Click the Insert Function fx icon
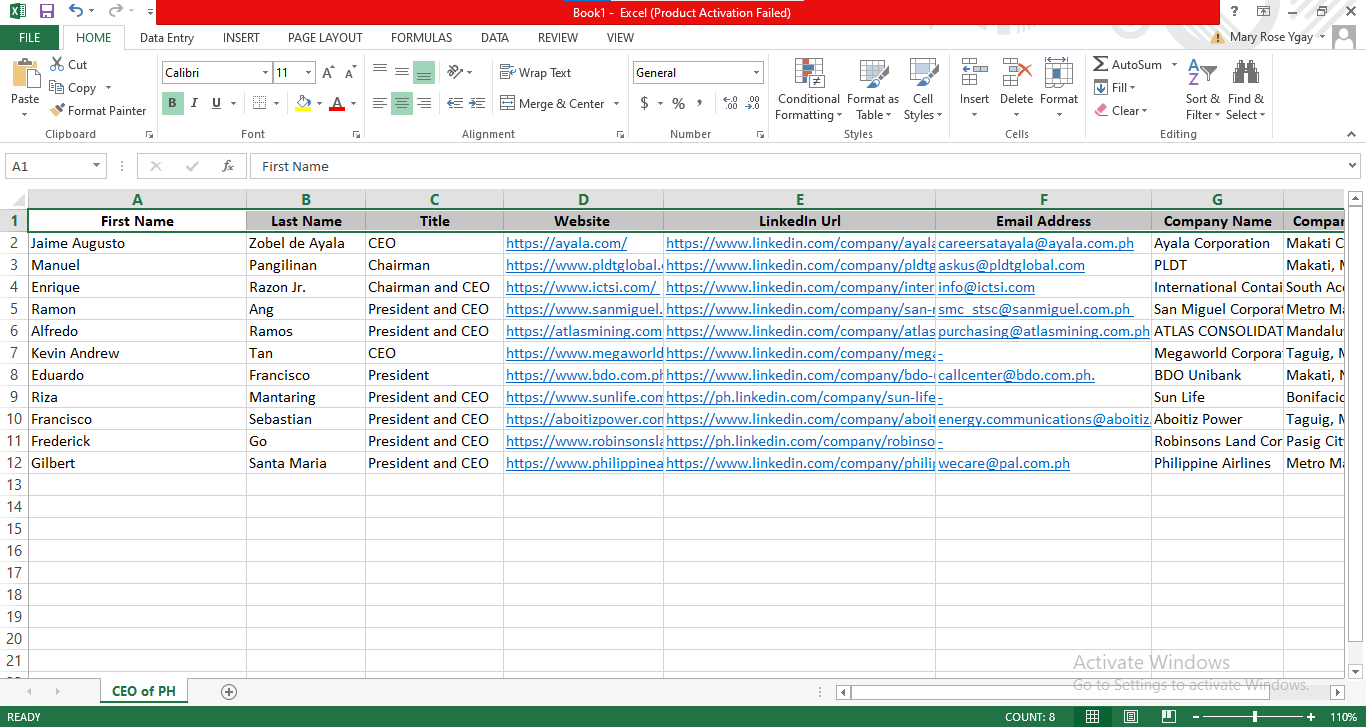The height and width of the screenshot is (727, 1366). (228, 166)
